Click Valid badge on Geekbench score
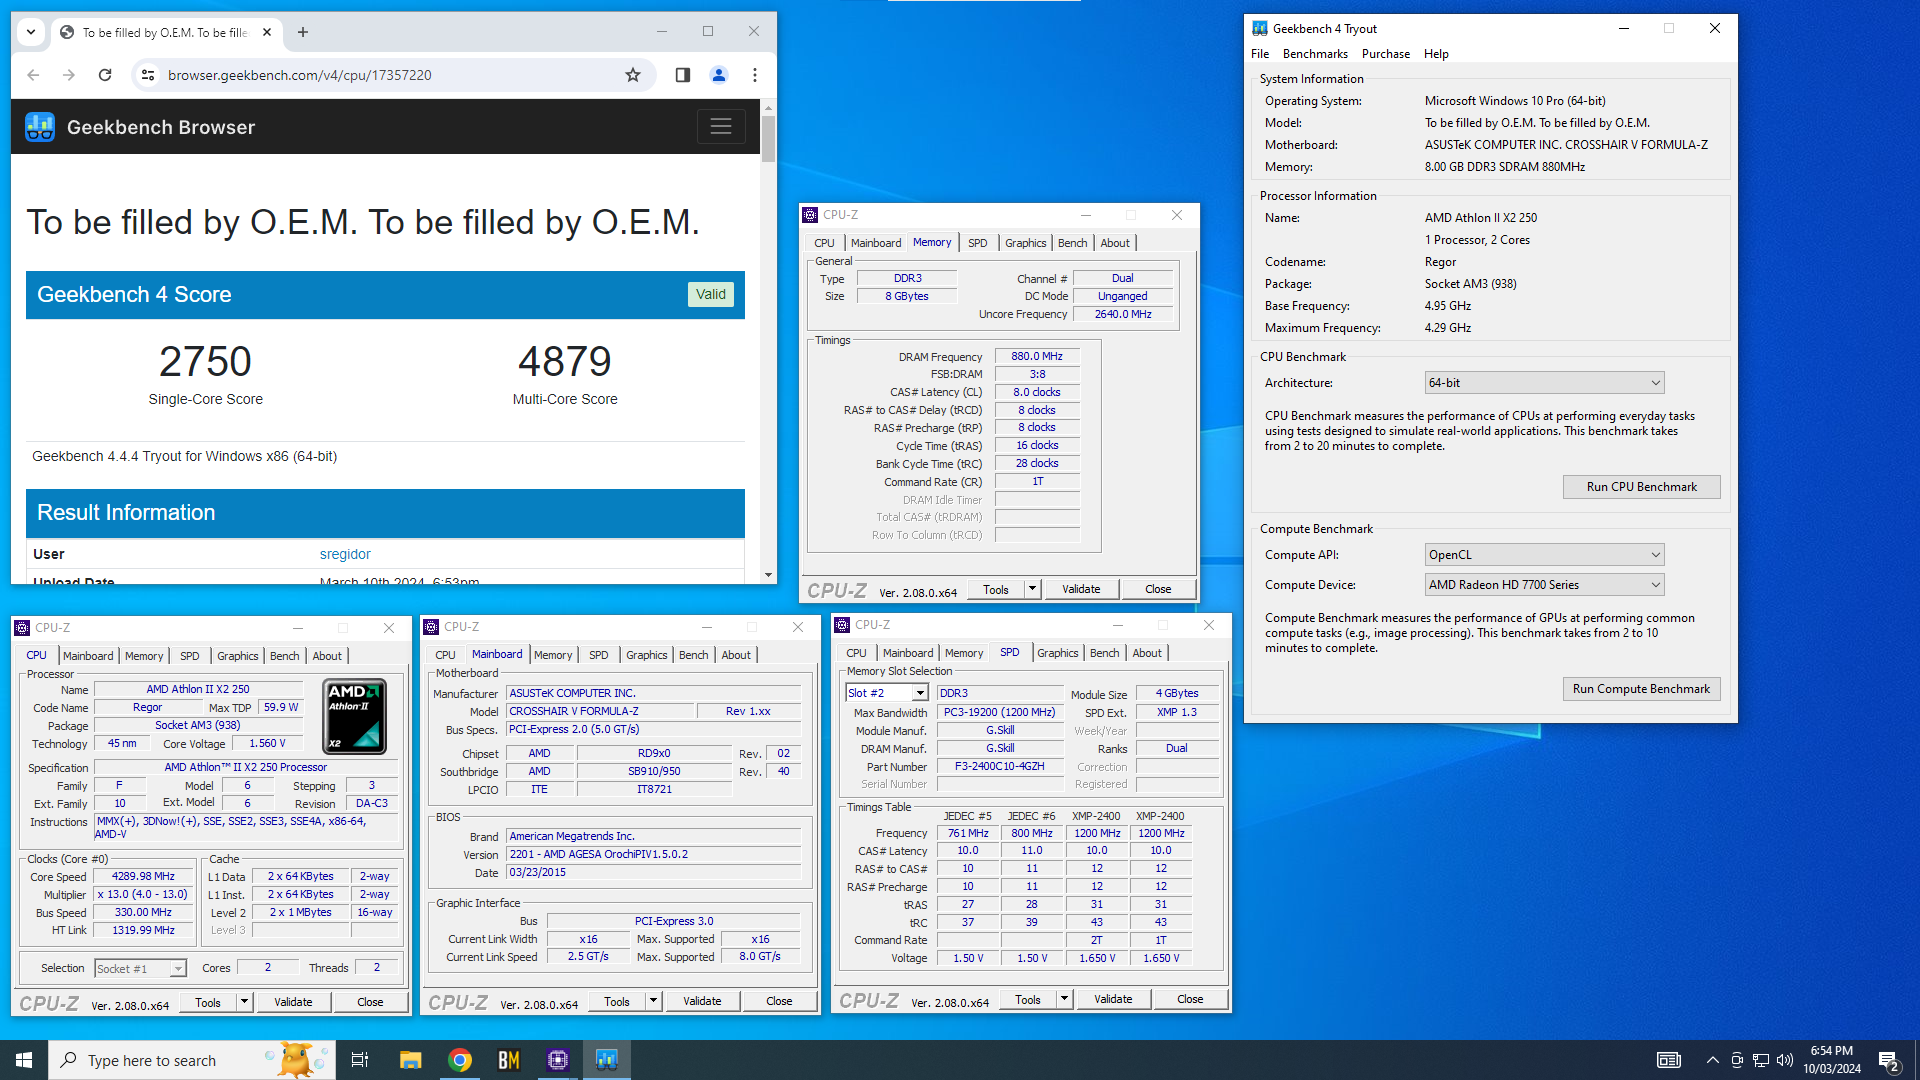The width and height of the screenshot is (1920, 1080). point(711,294)
